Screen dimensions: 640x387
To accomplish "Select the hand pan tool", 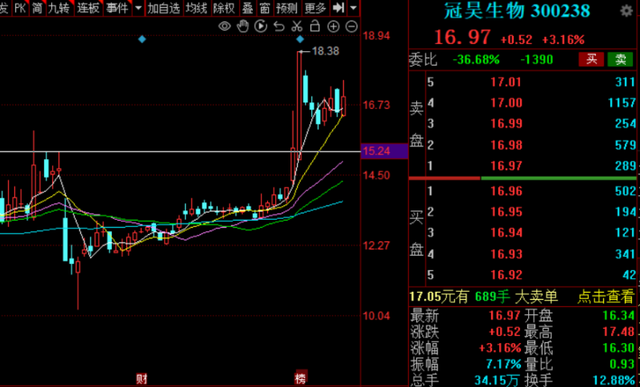I will 243,27.
